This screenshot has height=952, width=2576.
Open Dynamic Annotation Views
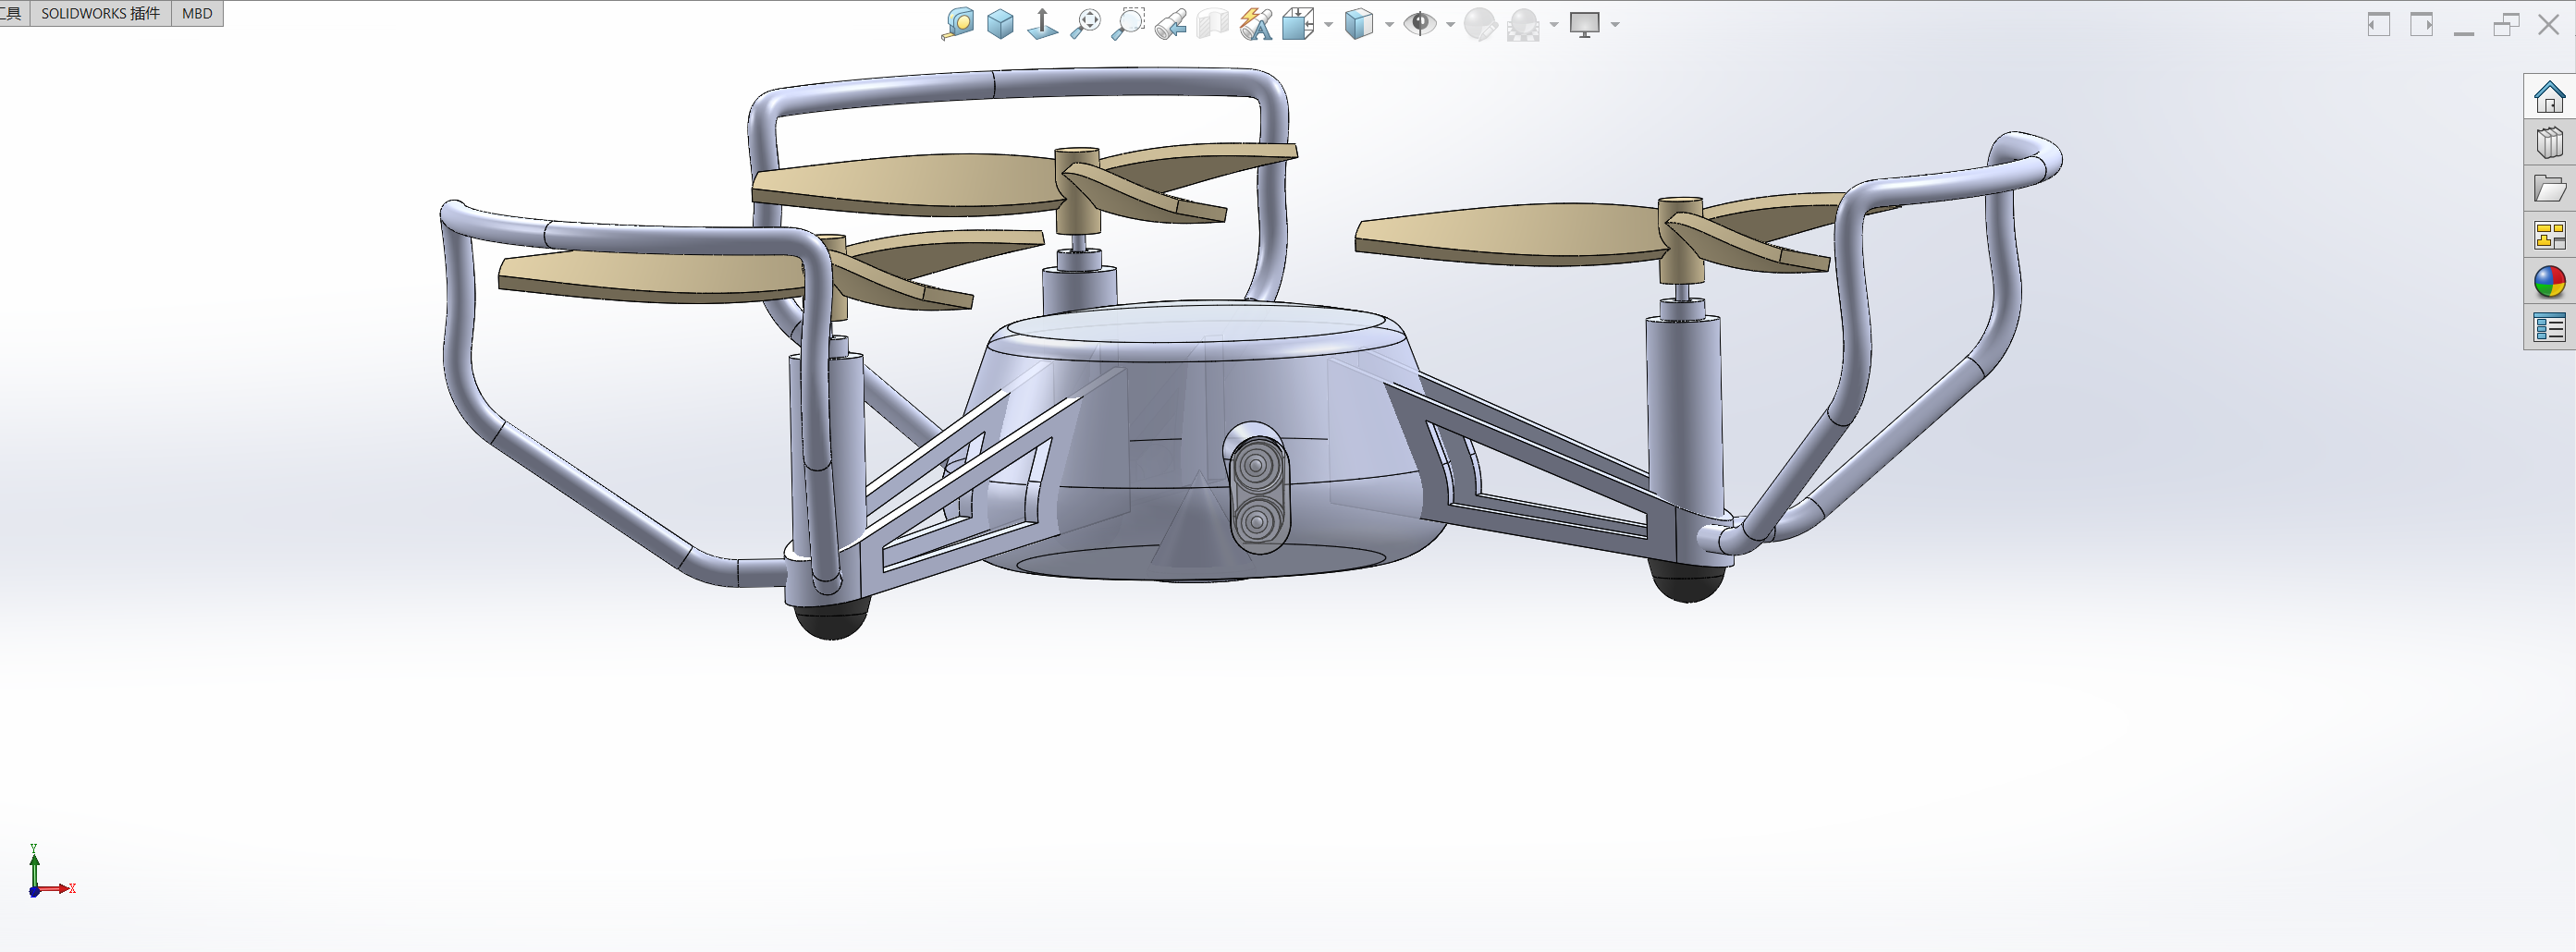1256,24
